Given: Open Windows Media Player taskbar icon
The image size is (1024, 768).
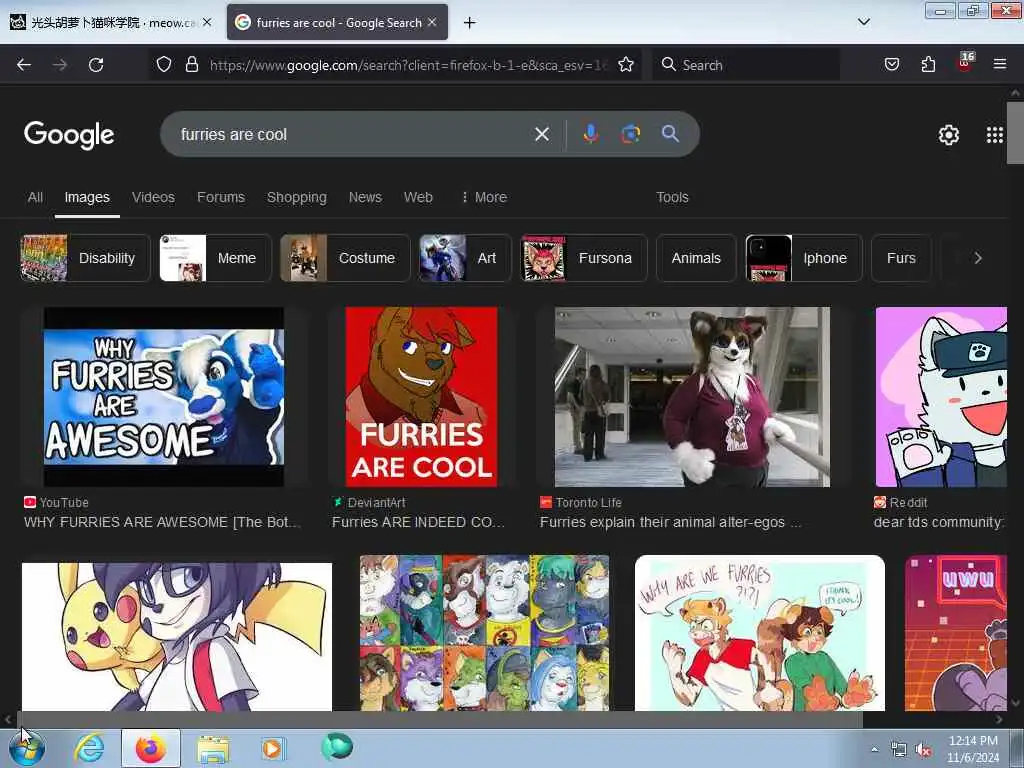Looking at the screenshot, I should (272, 748).
